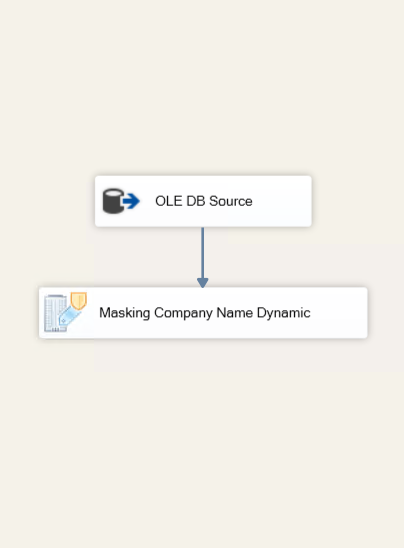Screen dimensions: 404x548
Task: Click the gold shield on the masking icon
Action: click(x=79, y=301)
